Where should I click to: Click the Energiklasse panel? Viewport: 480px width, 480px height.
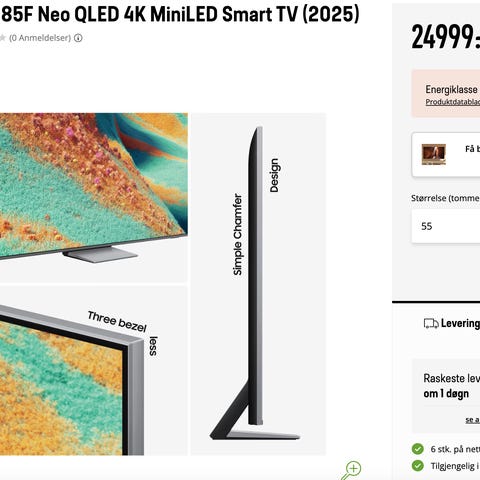pyautogui.click(x=446, y=94)
